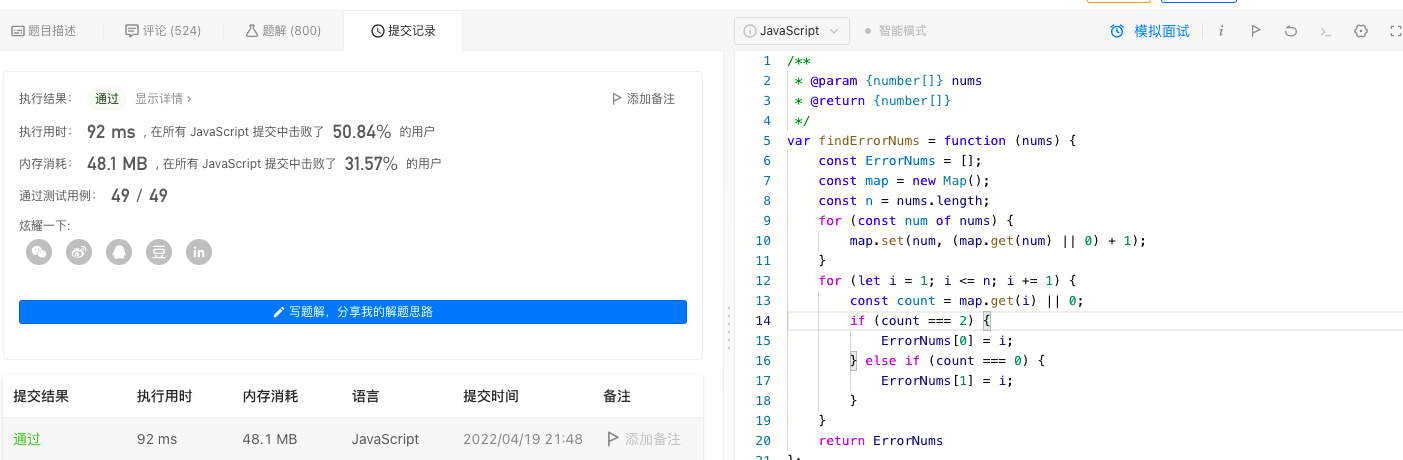The image size is (1403, 460).
Task: Click the 内存消耗 column header
Action: point(270,396)
